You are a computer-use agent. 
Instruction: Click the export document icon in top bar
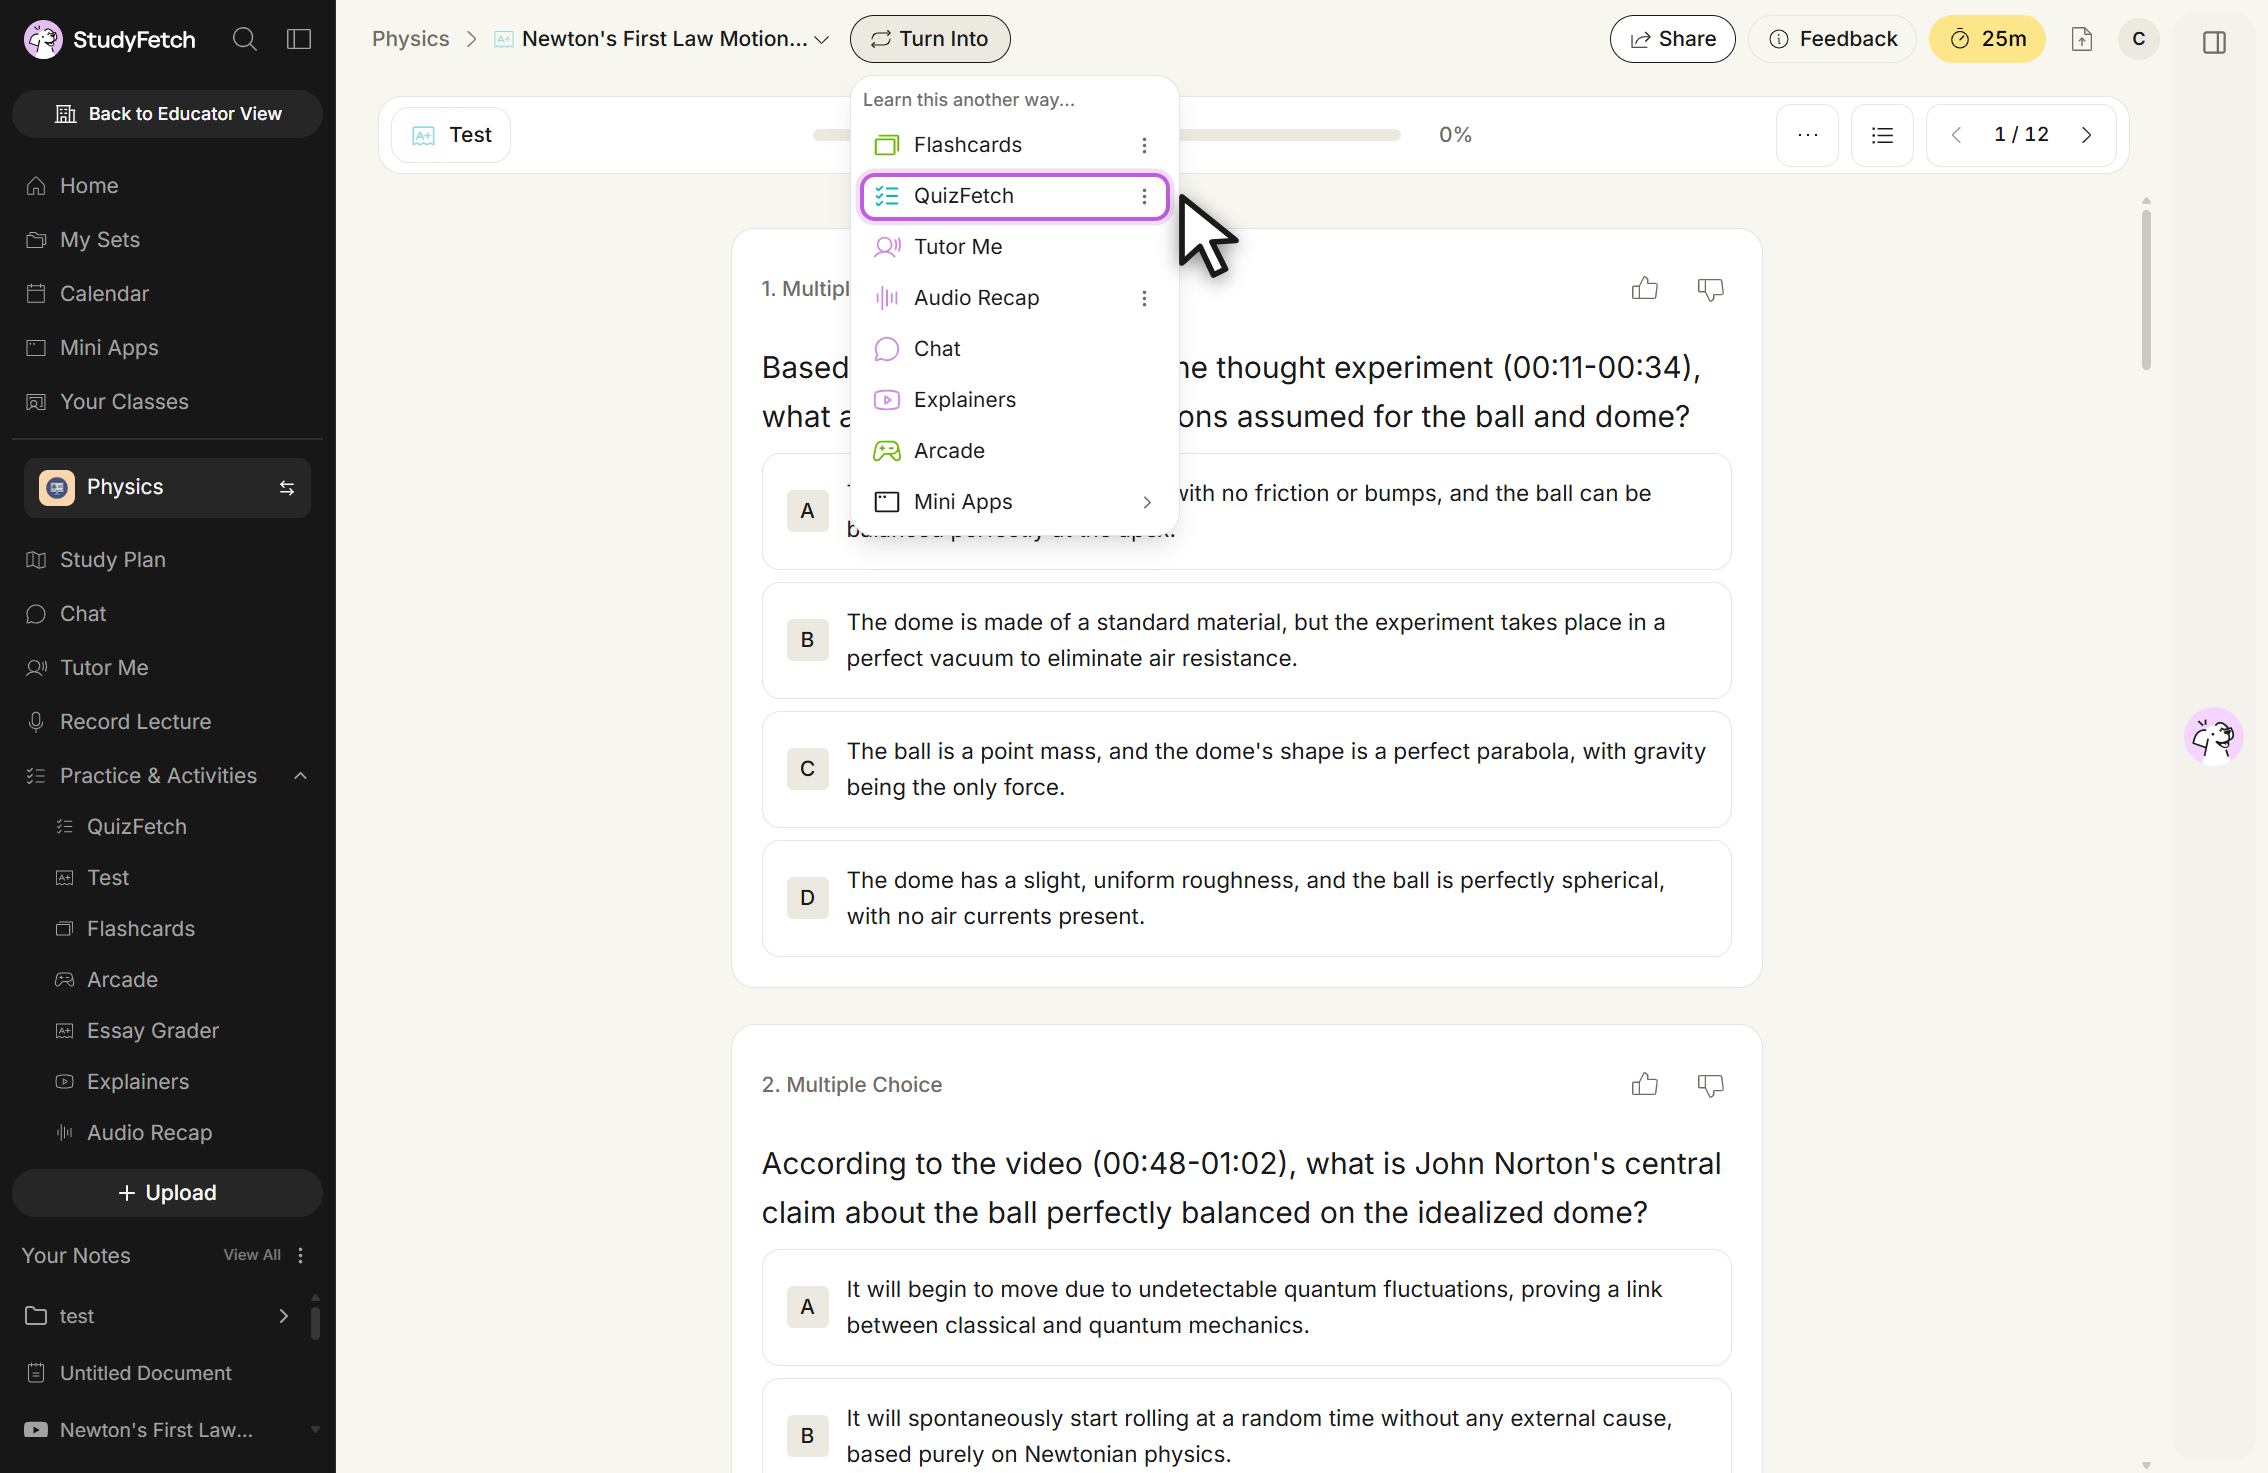[2082, 39]
